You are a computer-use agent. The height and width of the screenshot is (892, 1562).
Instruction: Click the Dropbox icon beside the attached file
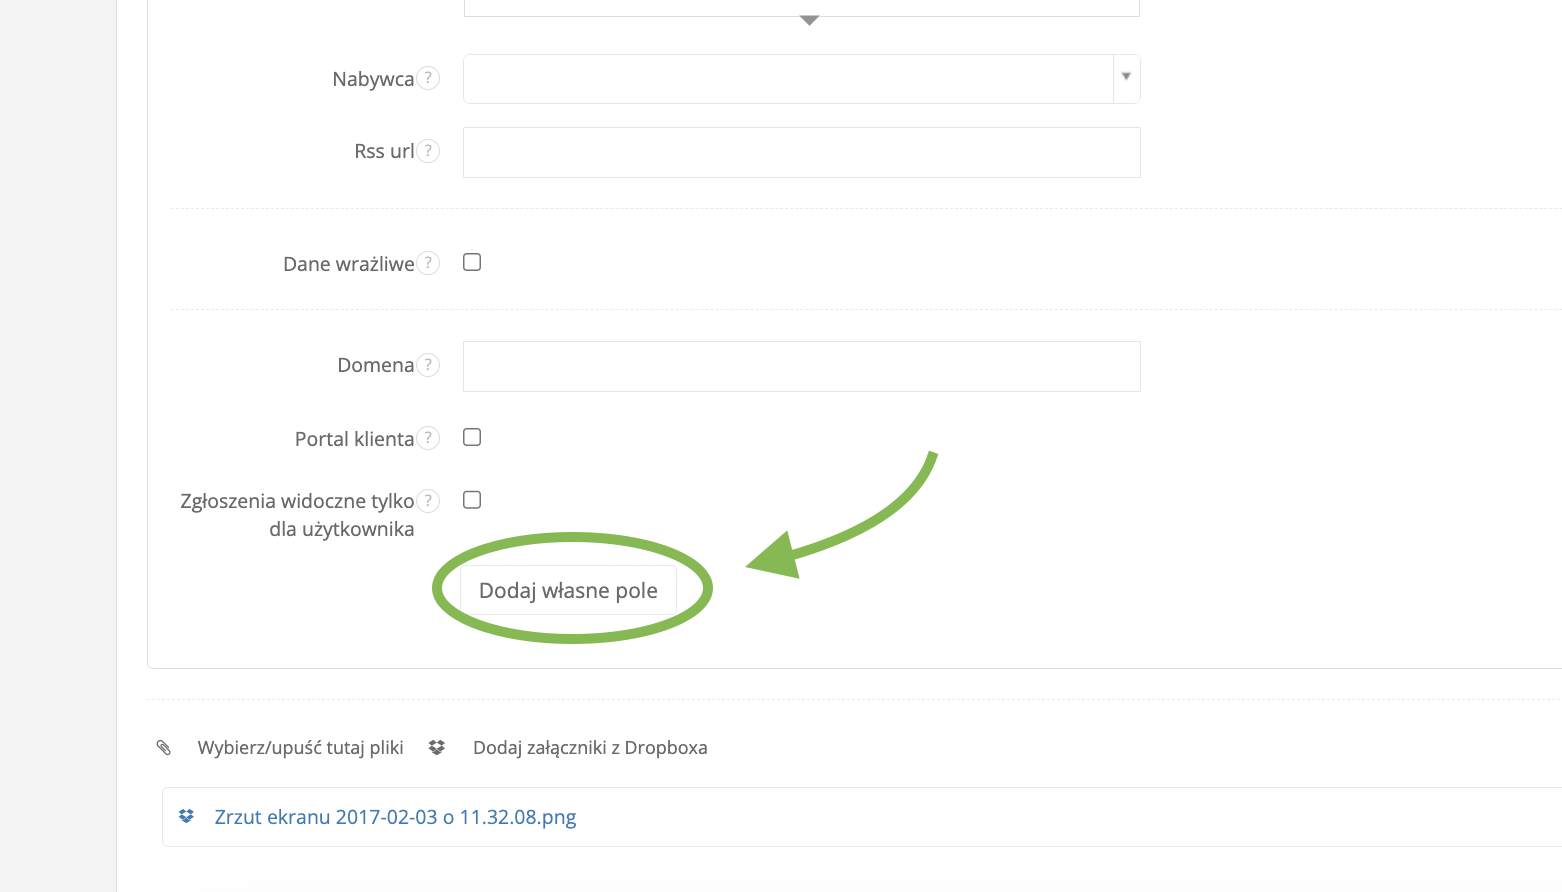click(187, 817)
